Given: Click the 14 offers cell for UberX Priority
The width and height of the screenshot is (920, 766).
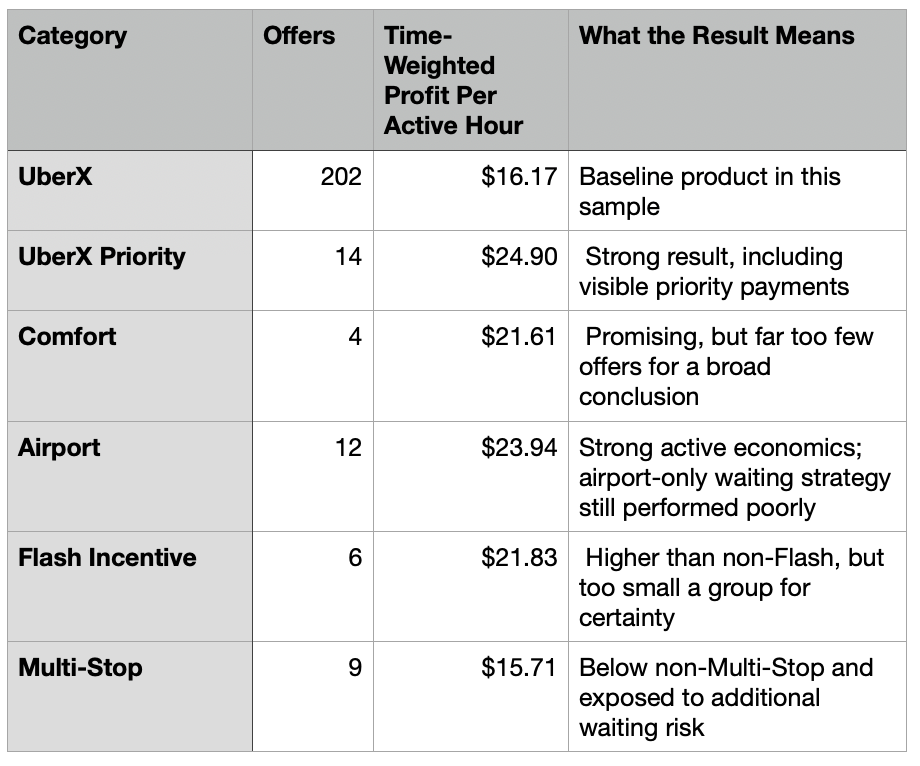Looking at the screenshot, I should pos(313,270).
